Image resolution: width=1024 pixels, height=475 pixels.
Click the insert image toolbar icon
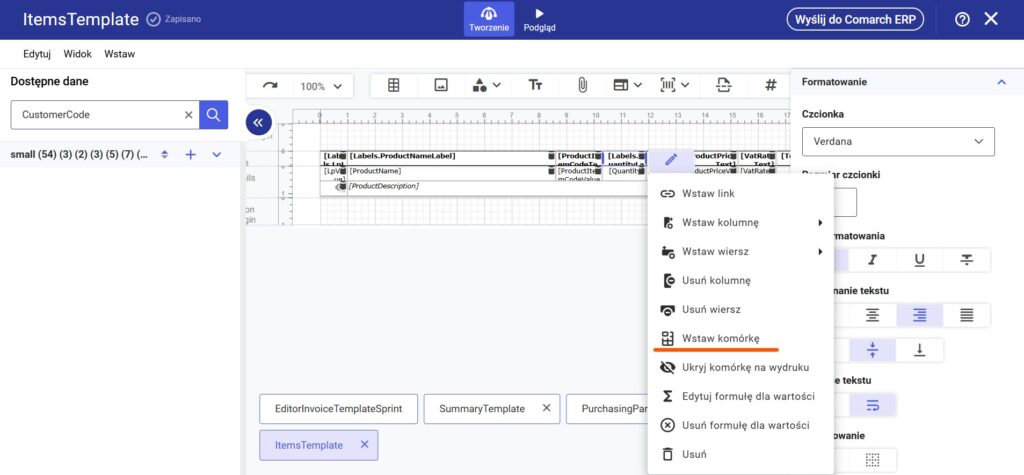pos(440,86)
